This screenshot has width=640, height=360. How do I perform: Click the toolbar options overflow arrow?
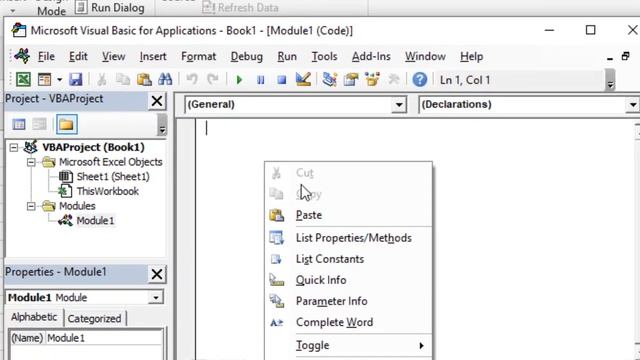610,80
